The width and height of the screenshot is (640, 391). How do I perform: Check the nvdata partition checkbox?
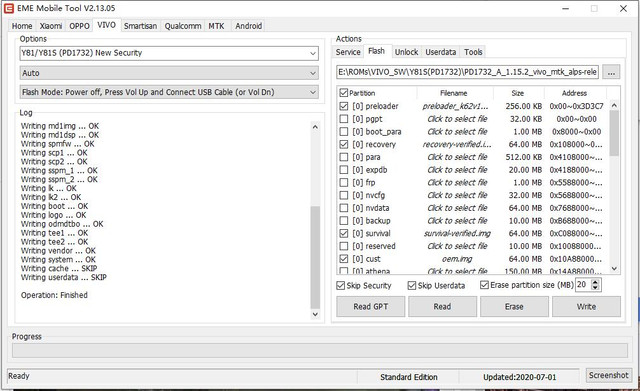point(344,208)
